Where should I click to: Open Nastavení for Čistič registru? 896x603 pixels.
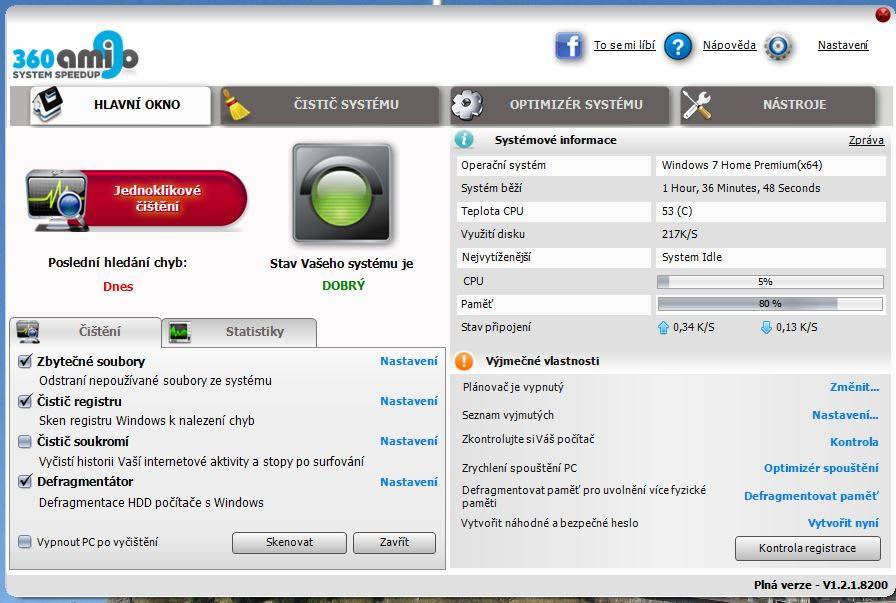pyautogui.click(x=409, y=401)
